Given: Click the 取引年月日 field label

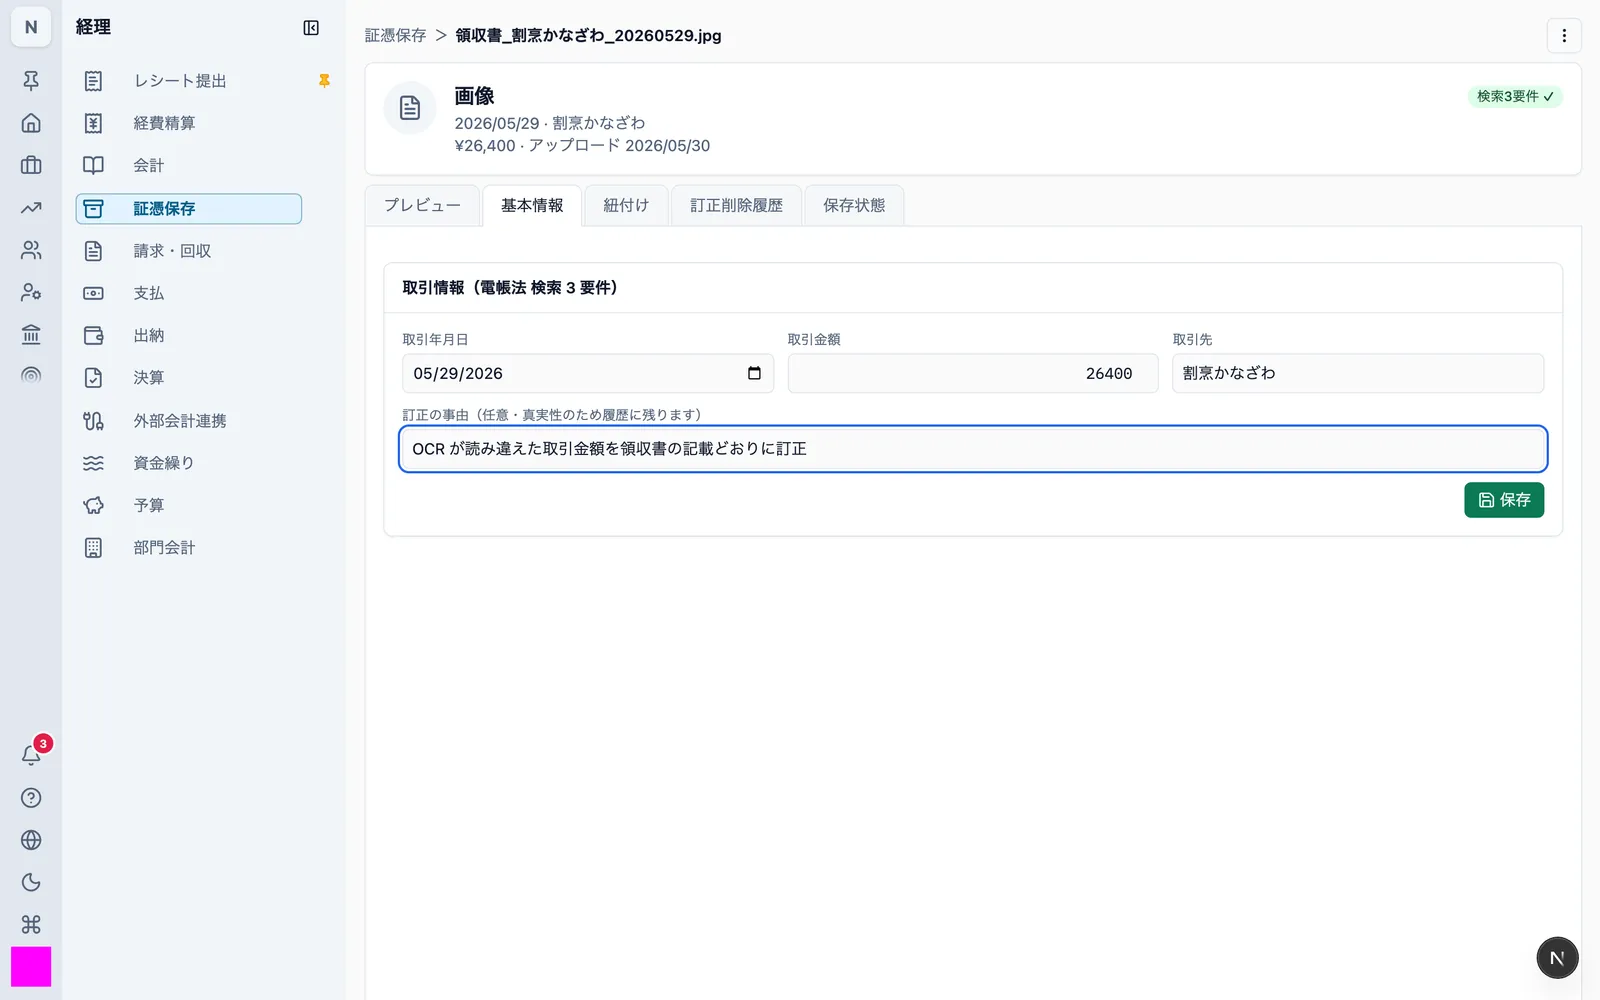Looking at the screenshot, I should point(435,340).
